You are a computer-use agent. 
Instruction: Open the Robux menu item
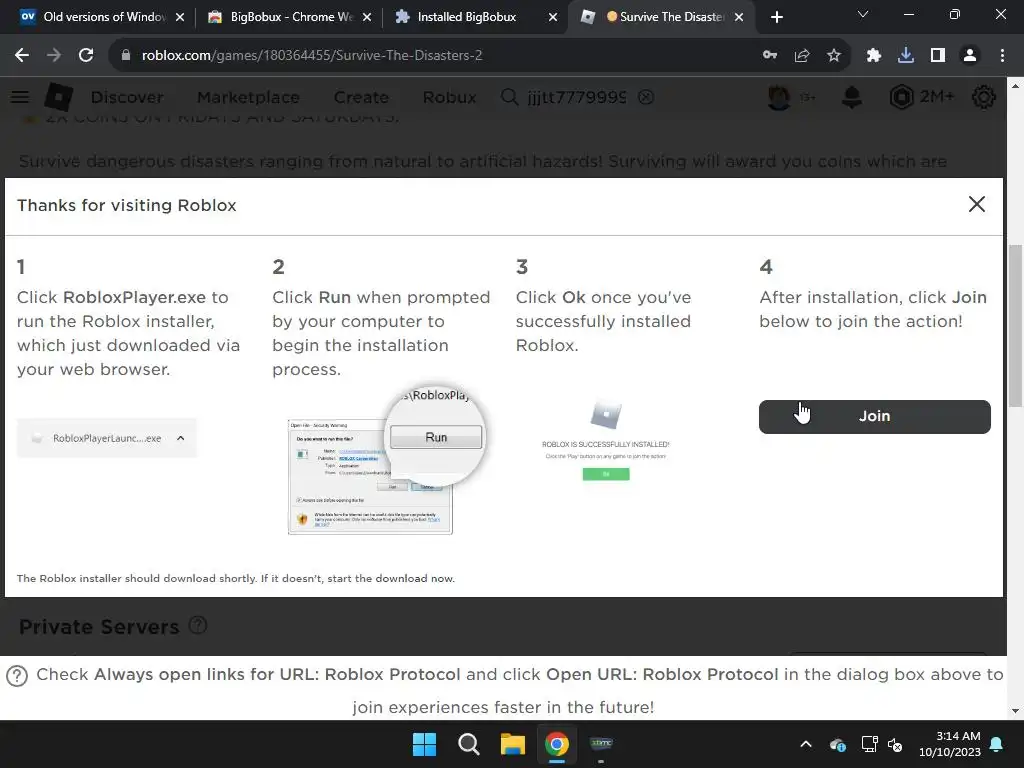449,97
